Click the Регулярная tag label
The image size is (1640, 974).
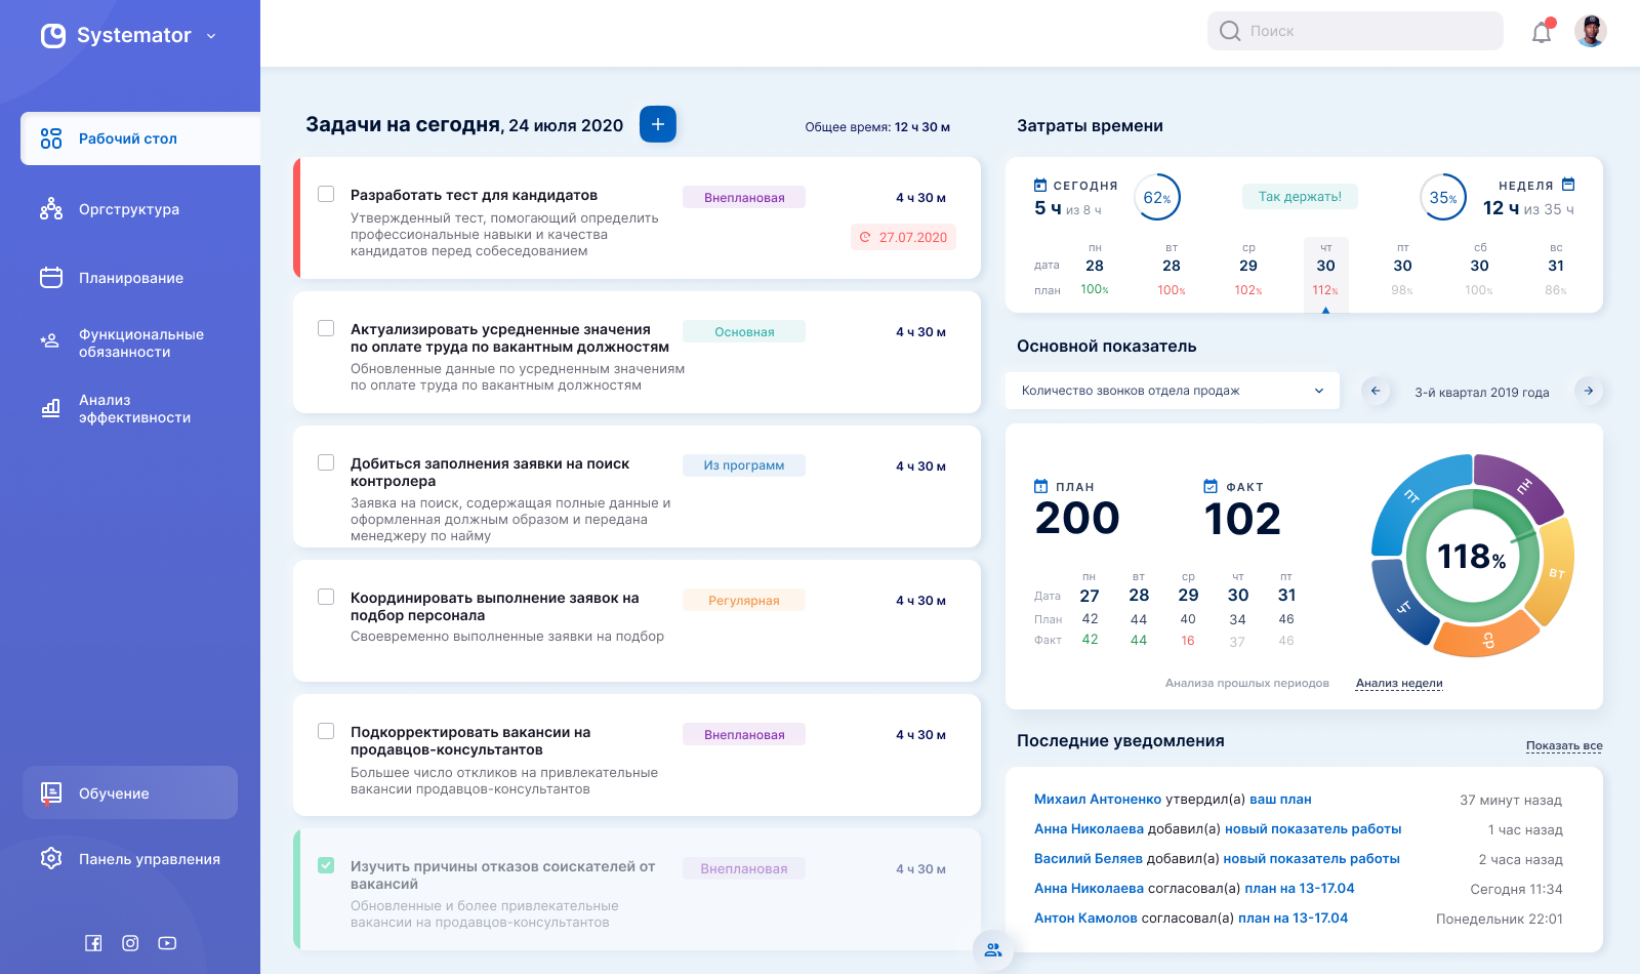tap(744, 600)
